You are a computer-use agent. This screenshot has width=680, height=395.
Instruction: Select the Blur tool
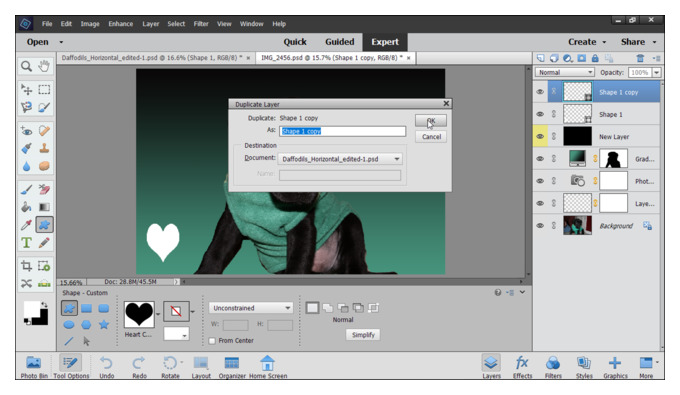click(x=26, y=166)
